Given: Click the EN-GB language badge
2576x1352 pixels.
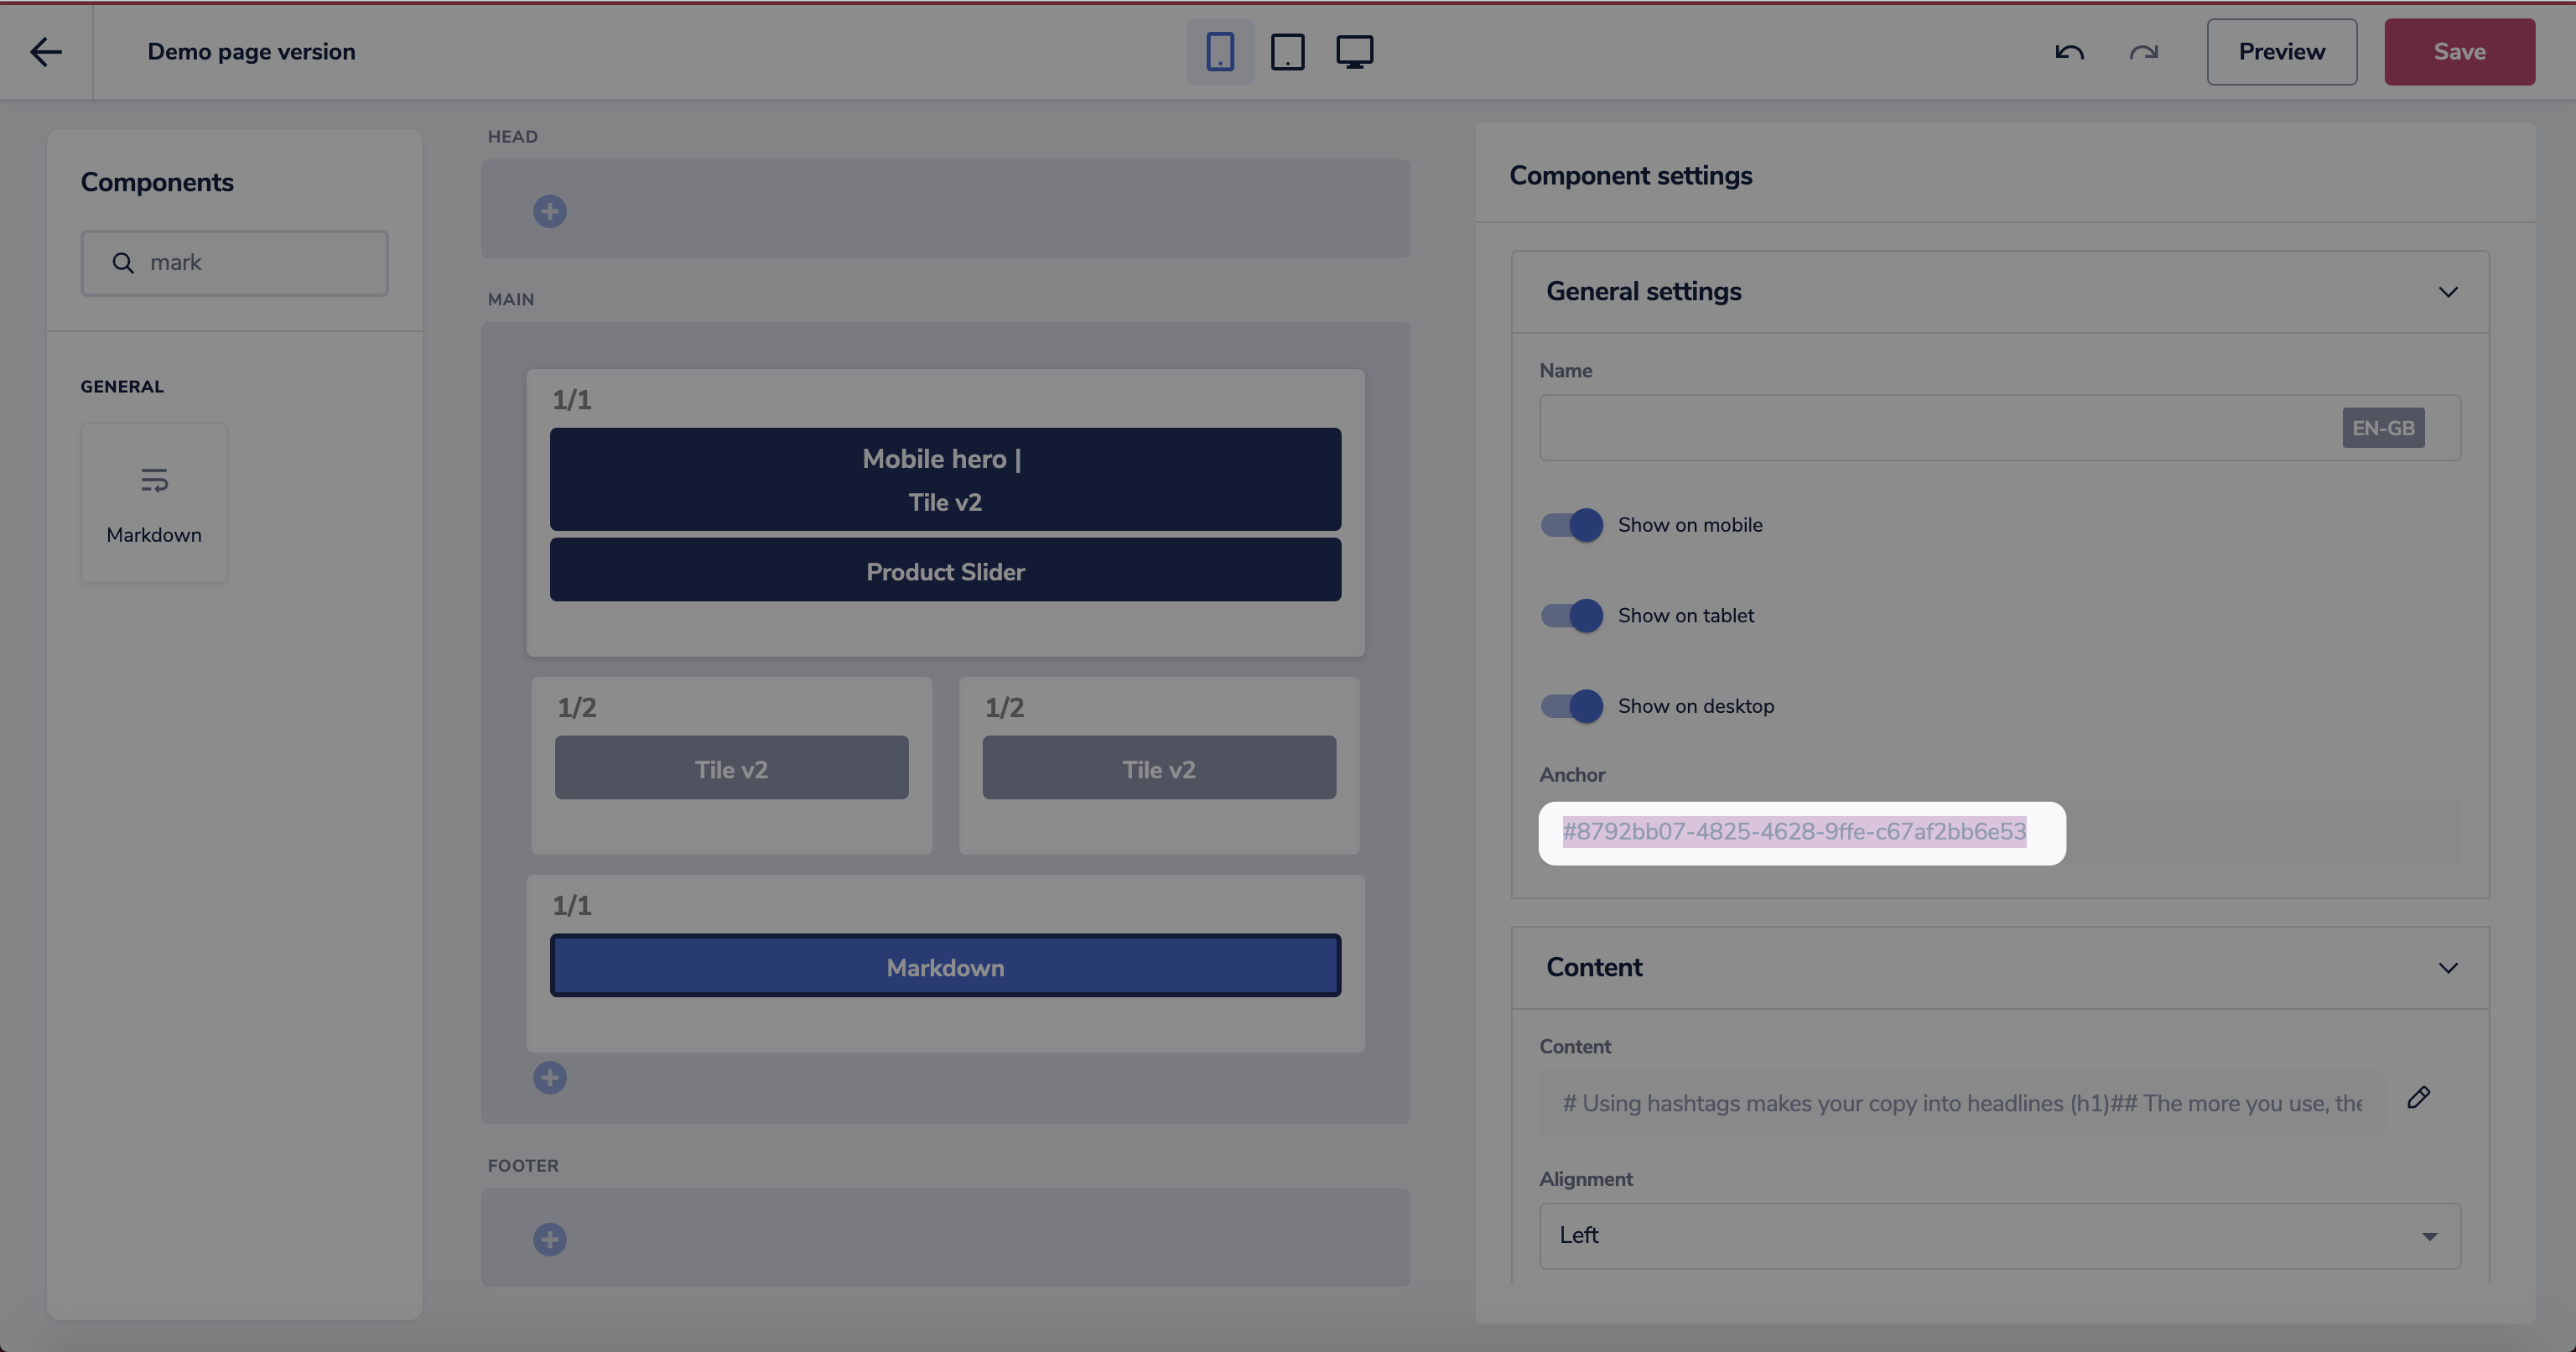Looking at the screenshot, I should click(x=2383, y=428).
